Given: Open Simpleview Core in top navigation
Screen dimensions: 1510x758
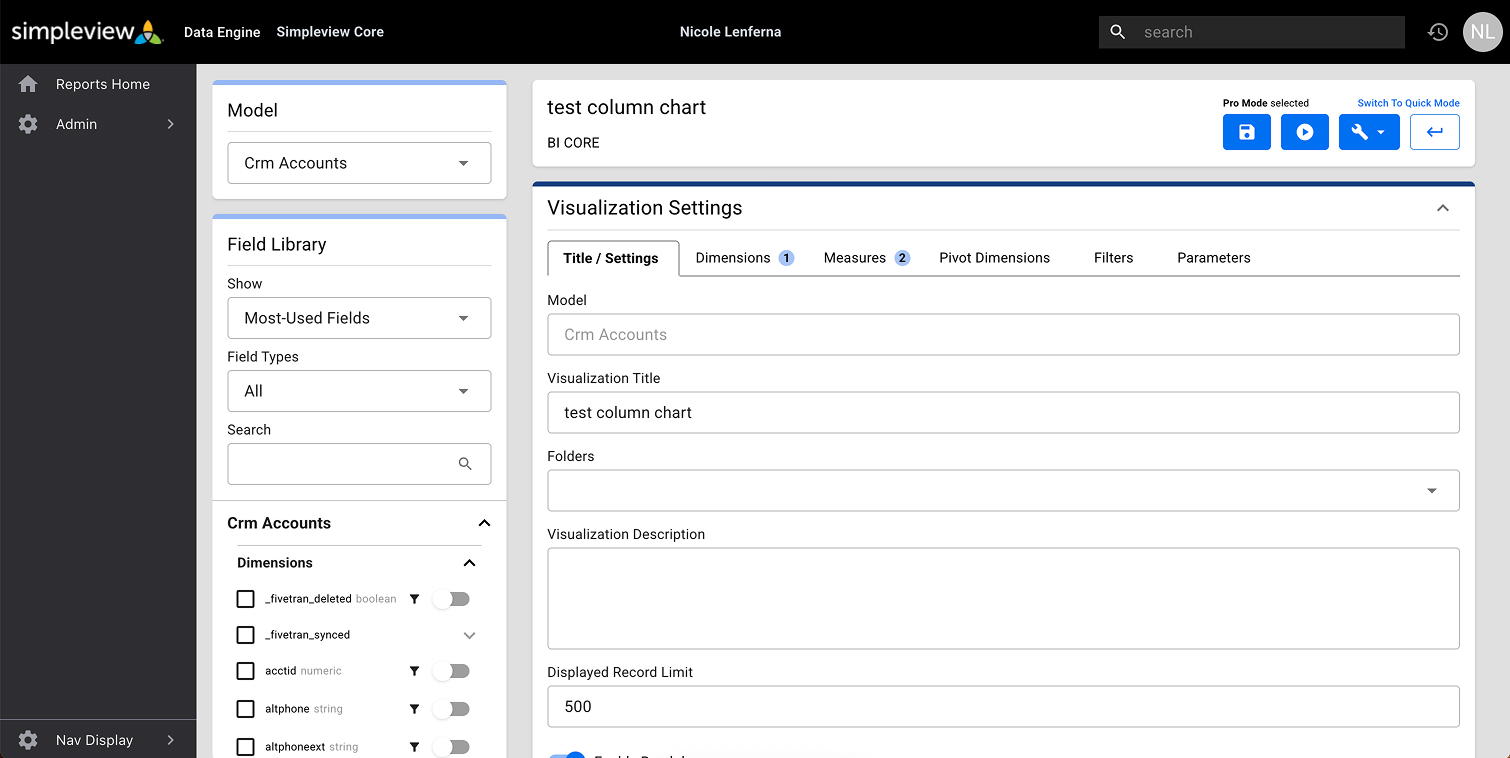Looking at the screenshot, I should tap(330, 32).
